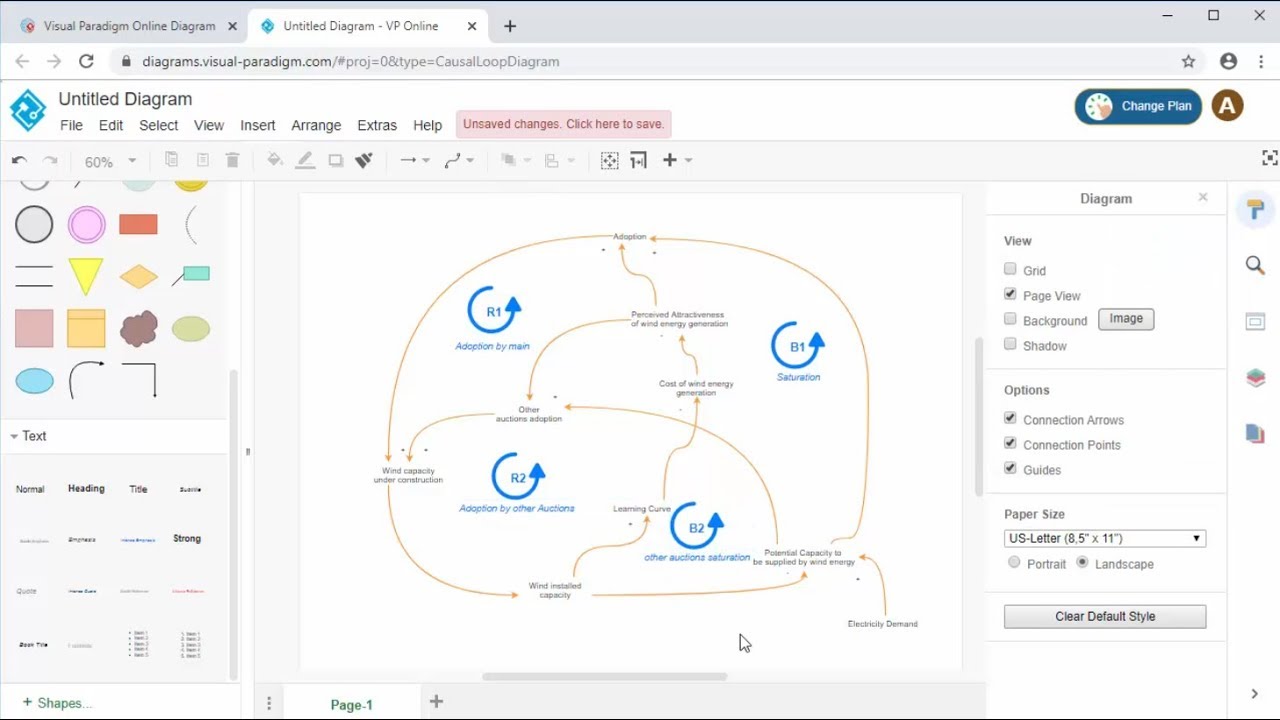Viewport: 1280px width, 720px height.
Task: Open the fill color bucket tool
Action: [275, 160]
